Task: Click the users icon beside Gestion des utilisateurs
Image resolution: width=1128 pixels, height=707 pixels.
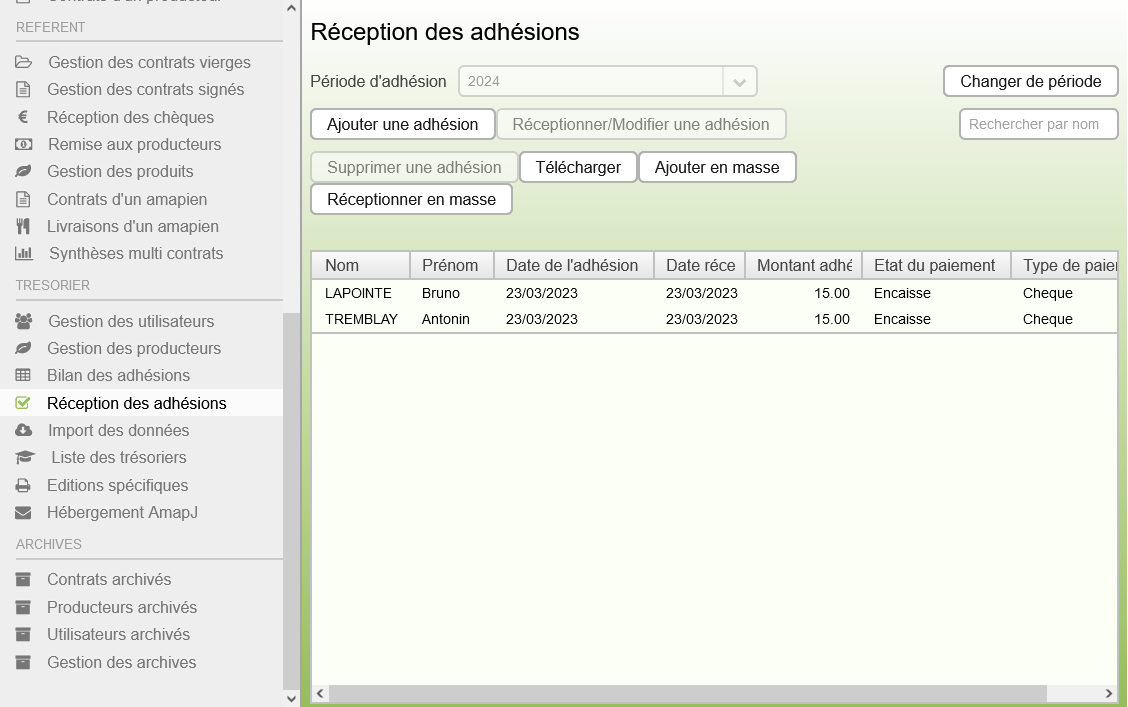Action: (x=24, y=321)
